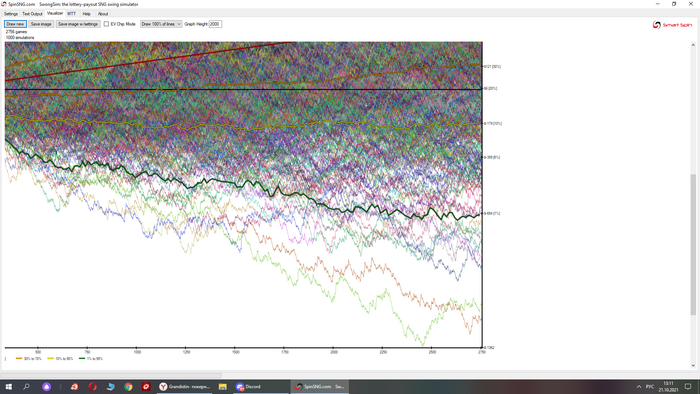Click the 2756 games label

coord(17,32)
